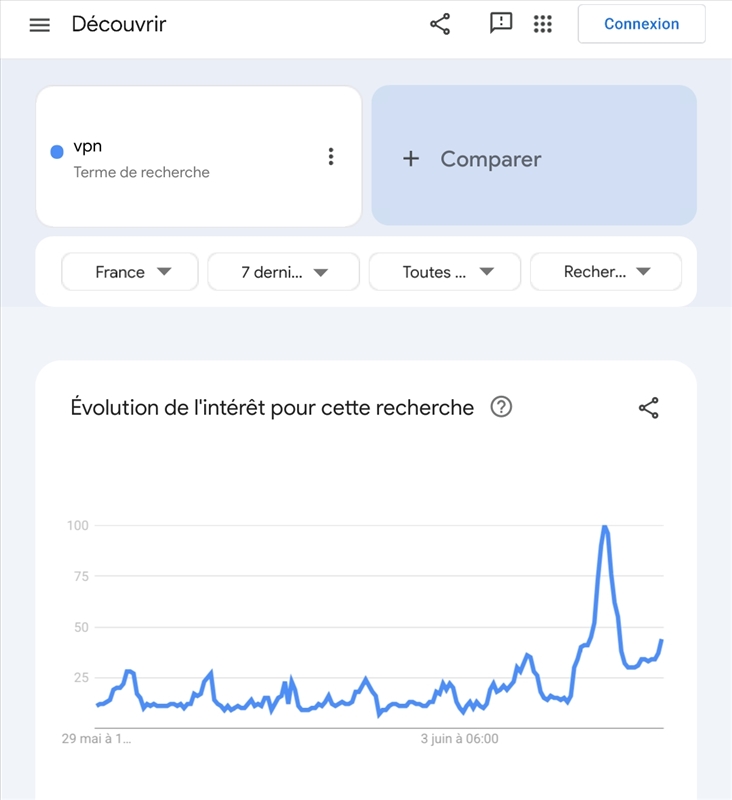Click the plus icon in Comparer
This screenshot has width=732, height=800.
click(411, 159)
